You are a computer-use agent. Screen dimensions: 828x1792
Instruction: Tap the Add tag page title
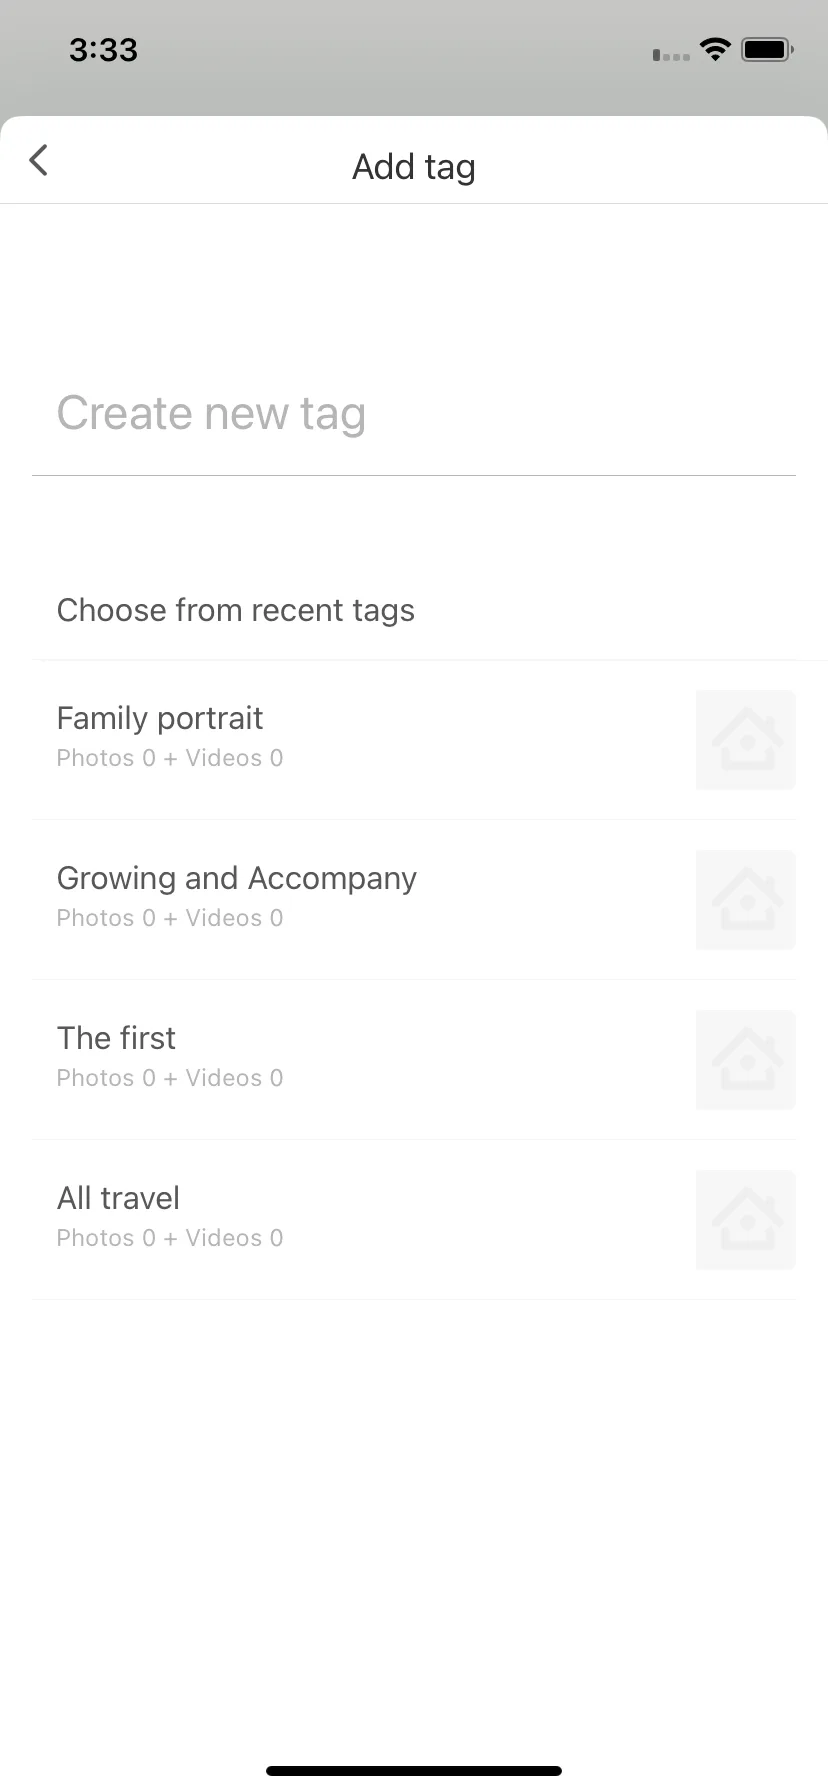coord(414,167)
